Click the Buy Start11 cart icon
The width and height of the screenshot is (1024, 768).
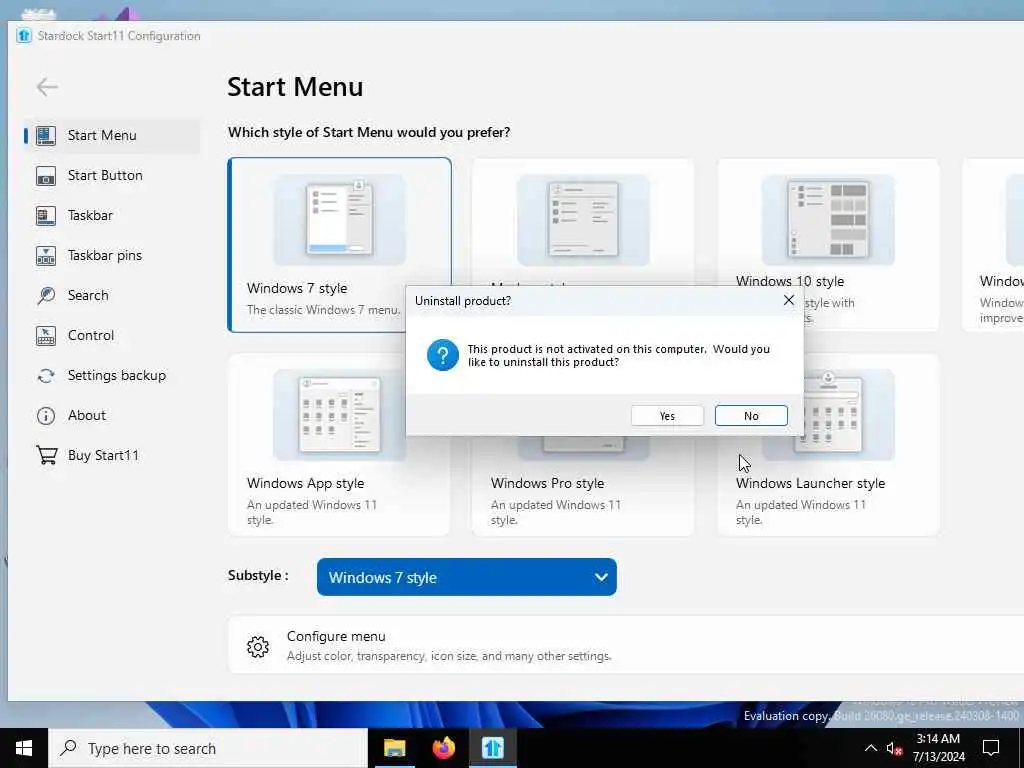[x=46, y=455]
